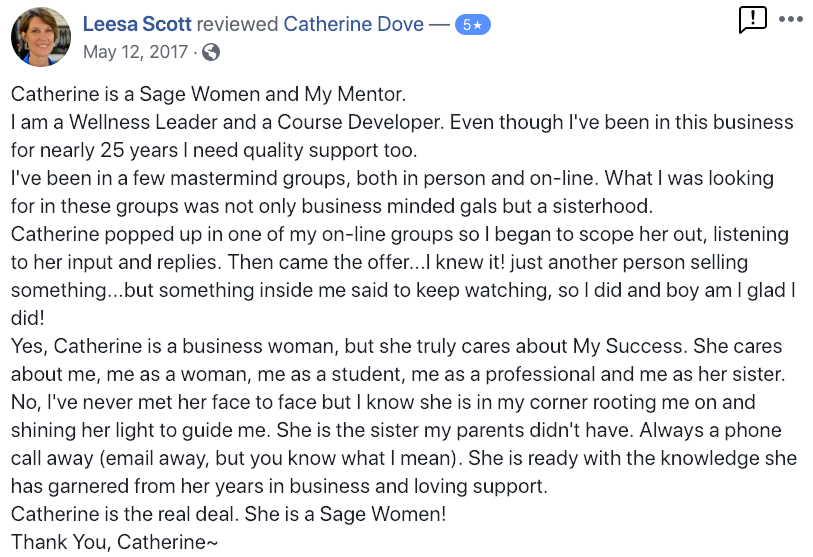Screen dimensions: 813x557
Task: Click the word "reviewed" in the header
Action: 237,24
